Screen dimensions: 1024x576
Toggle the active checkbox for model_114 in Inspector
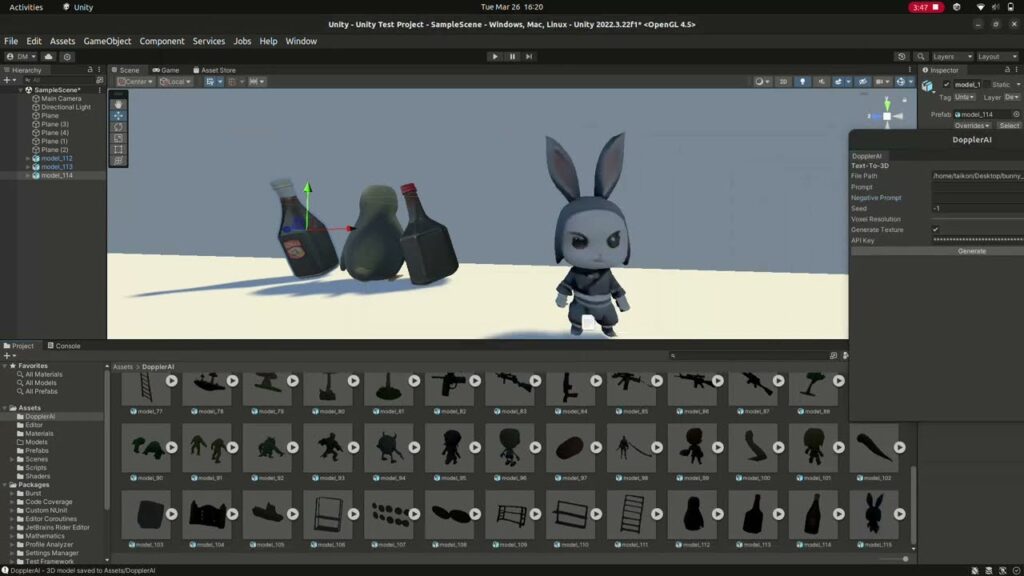pyautogui.click(x=946, y=85)
